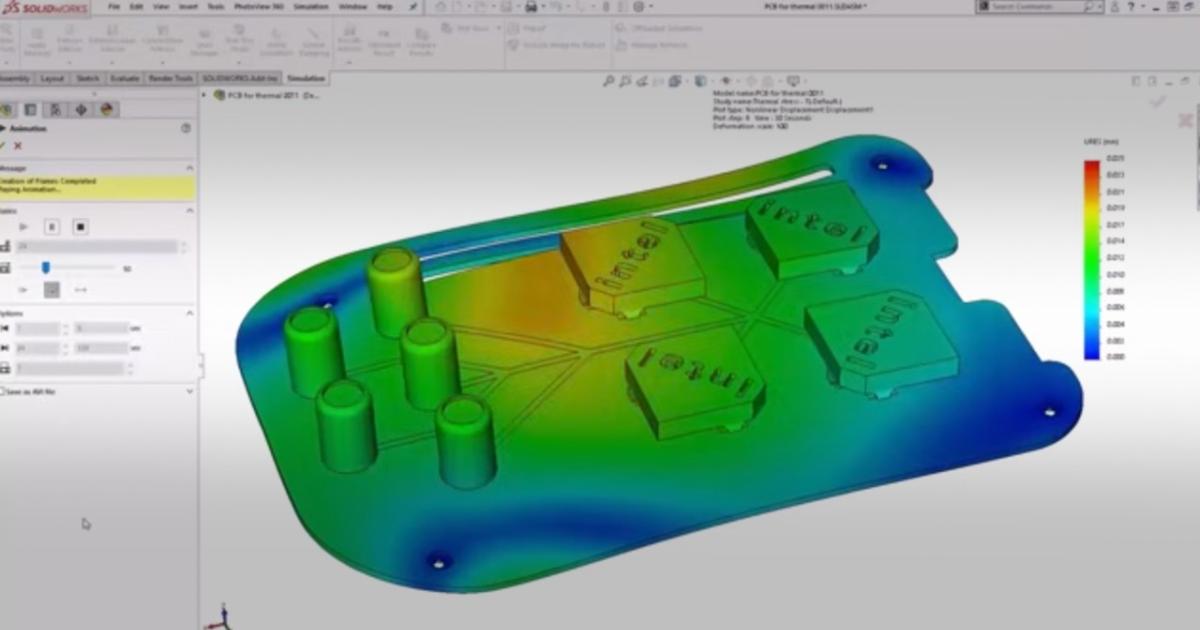This screenshot has height=630, width=1200.
Task: Open the Window menu
Action: [x=353, y=7]
